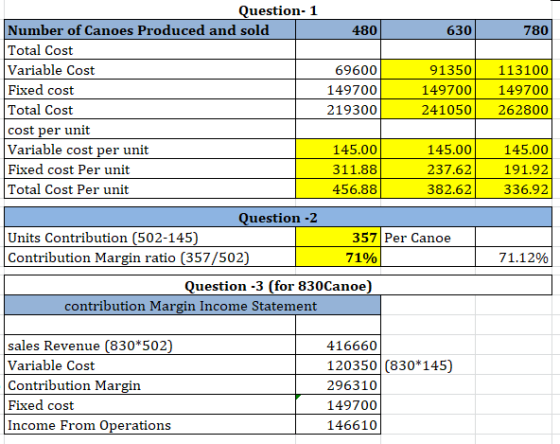Select the Total Cost value 219300
Image resolution: width=560 pixels, height=444 pixels.
click(338, 109)
